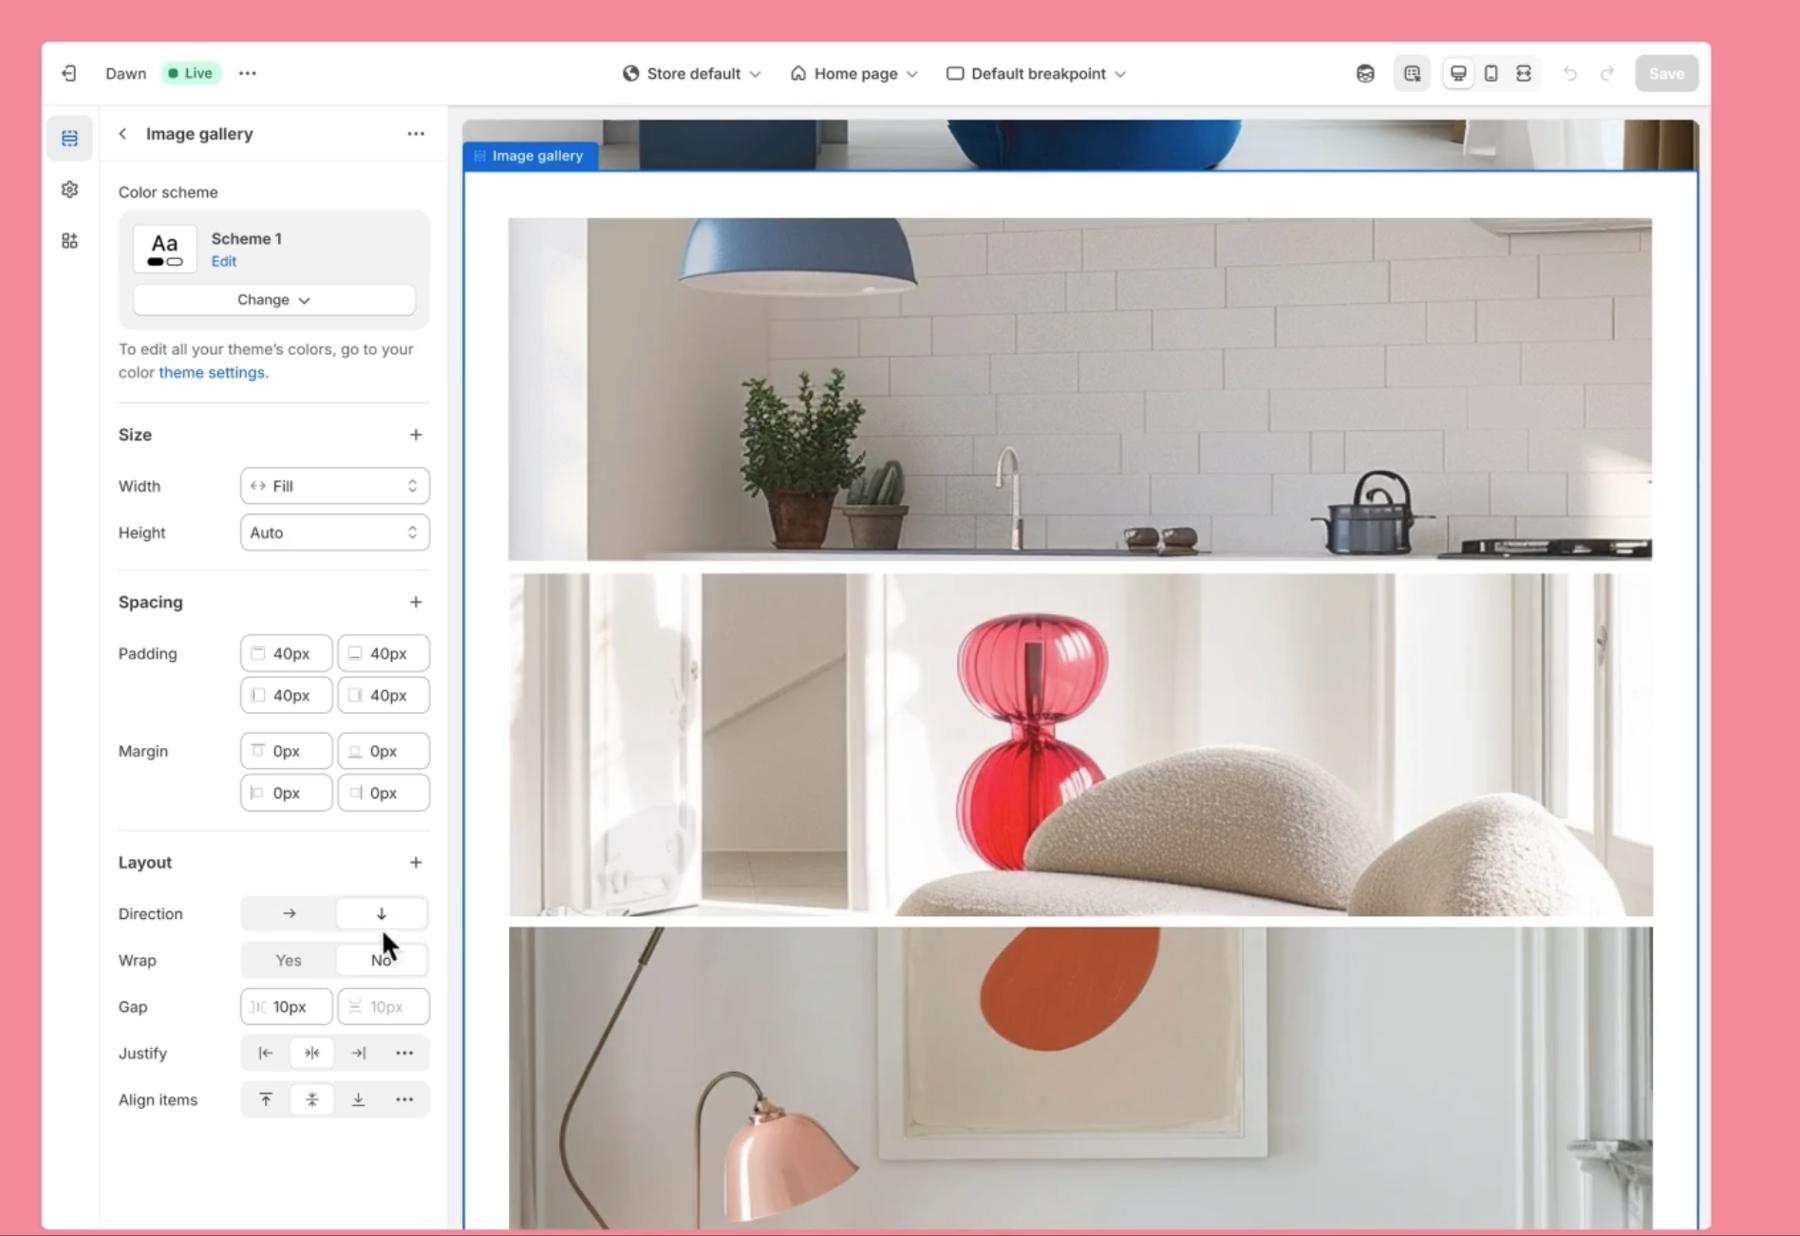Viewport: 1800px width, 1236px height.
Task: Click the Save button
Action: pos(1666,73)
